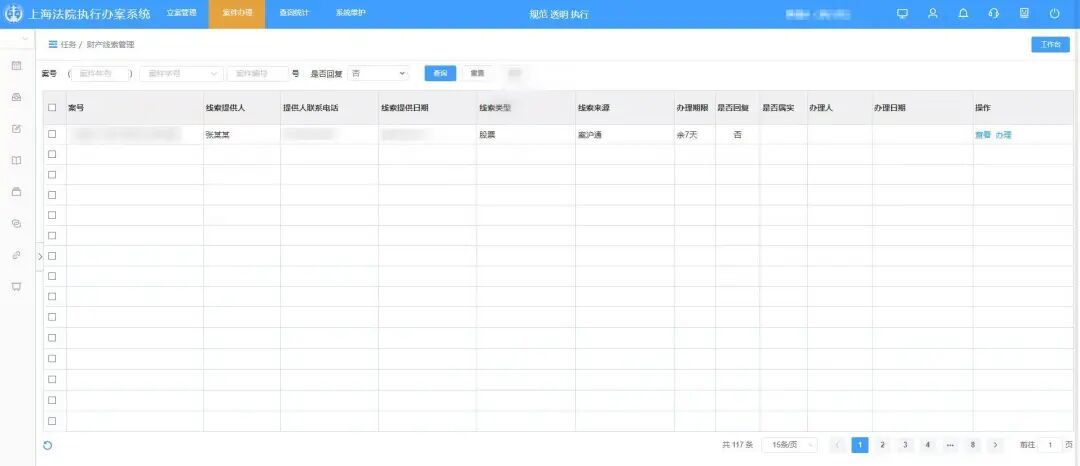Click the headset support icon
This screenshot has height=466, width=1080.
[993, 14]
